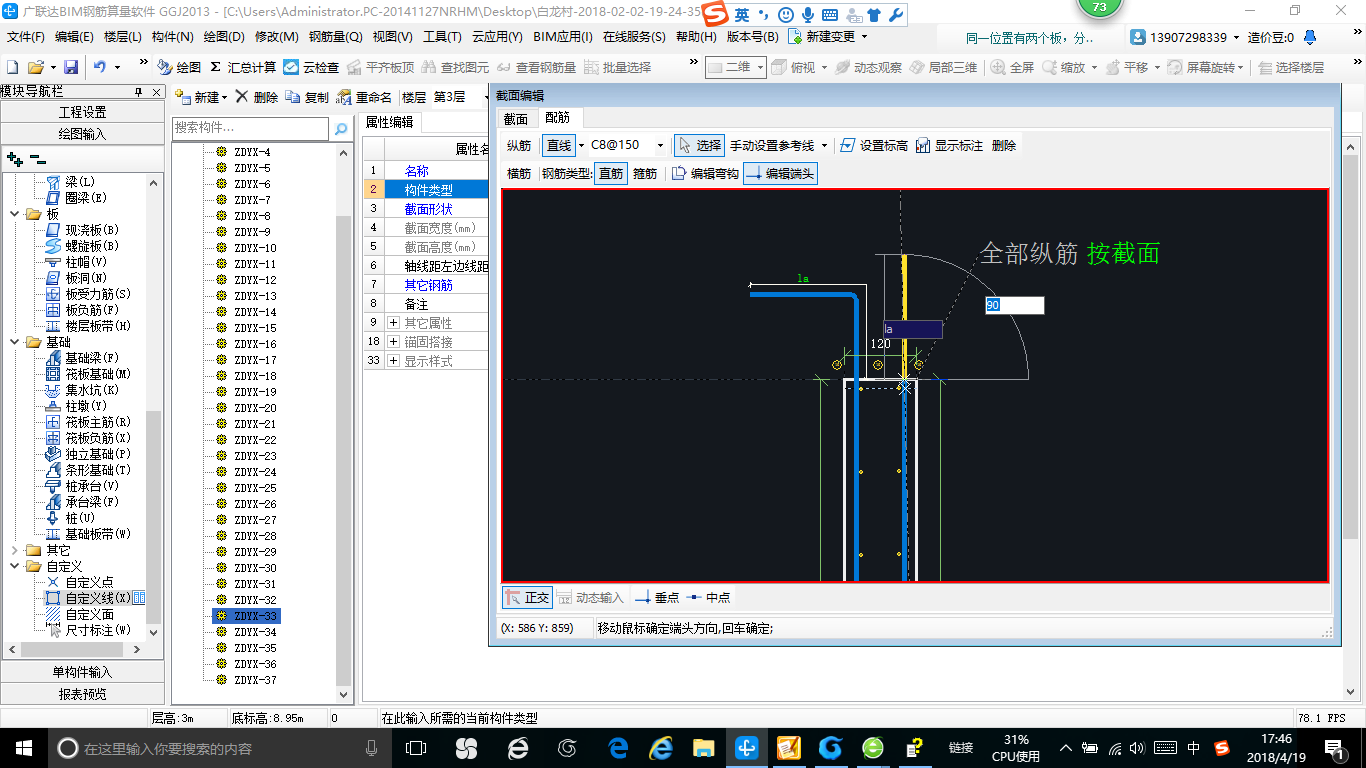Switch to 横筋 transverse rebar mode

pyautogui.click(x=519, y=173)
